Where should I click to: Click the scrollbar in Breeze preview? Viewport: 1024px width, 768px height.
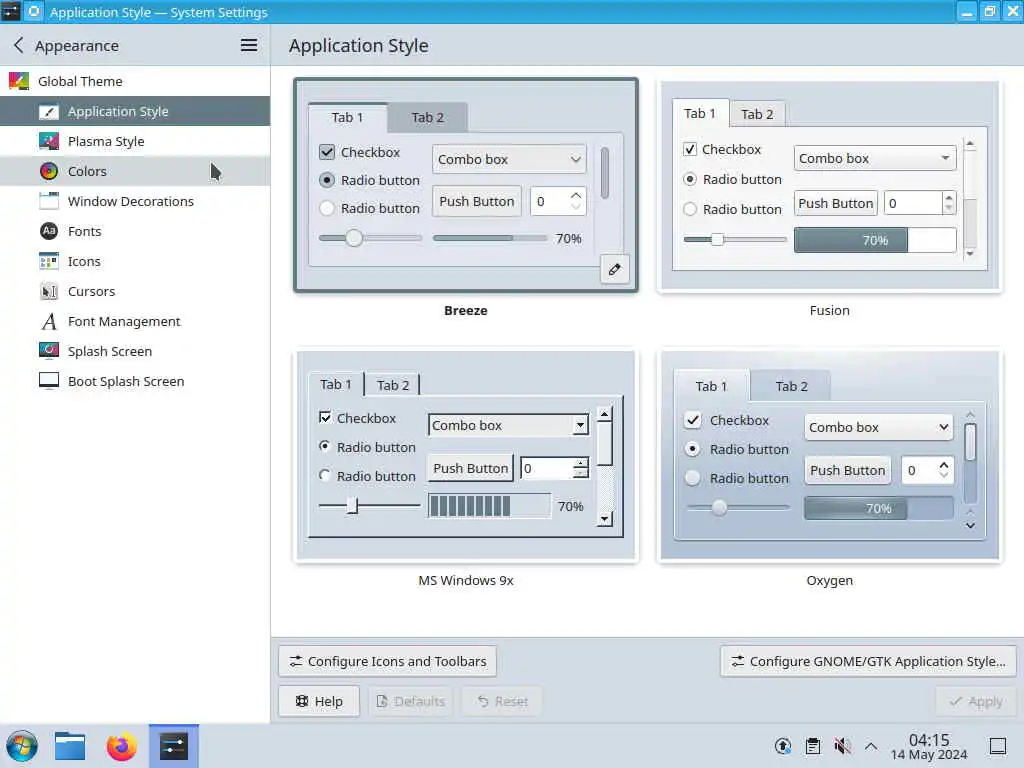(605, 172)
